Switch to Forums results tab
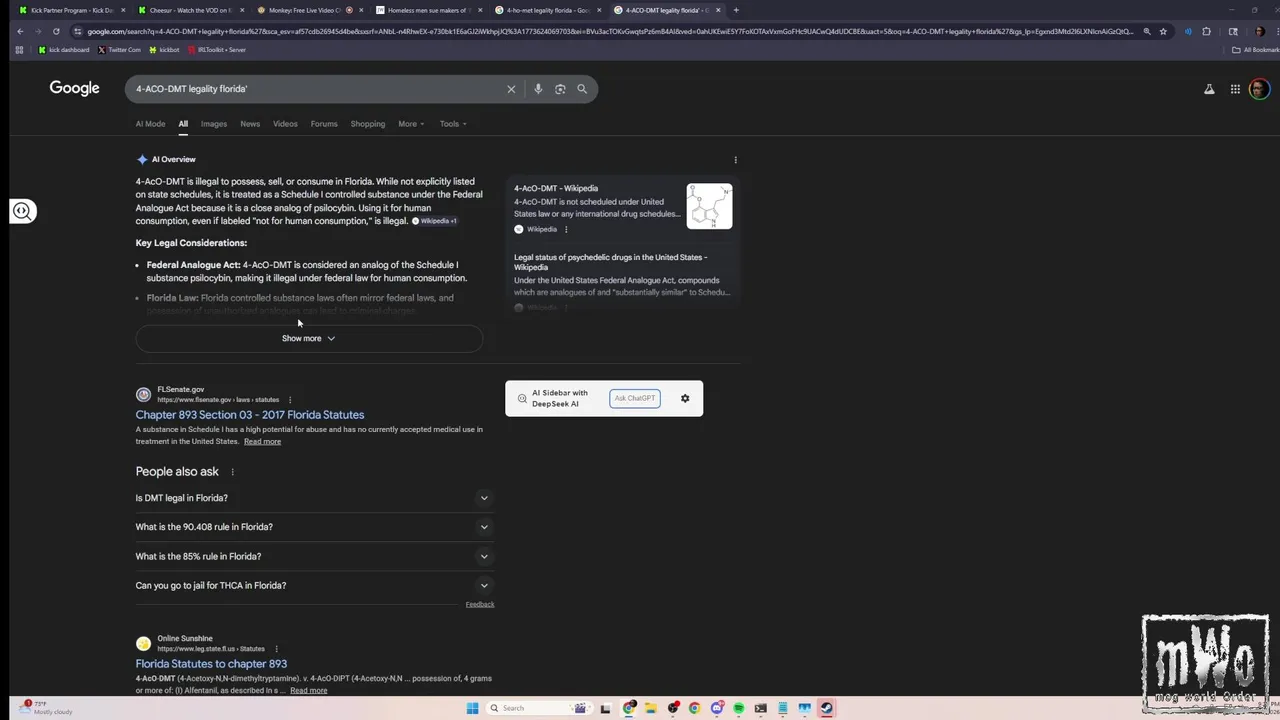The height and width of the screenshot is (720, 1280). click(x=324, y=124)
